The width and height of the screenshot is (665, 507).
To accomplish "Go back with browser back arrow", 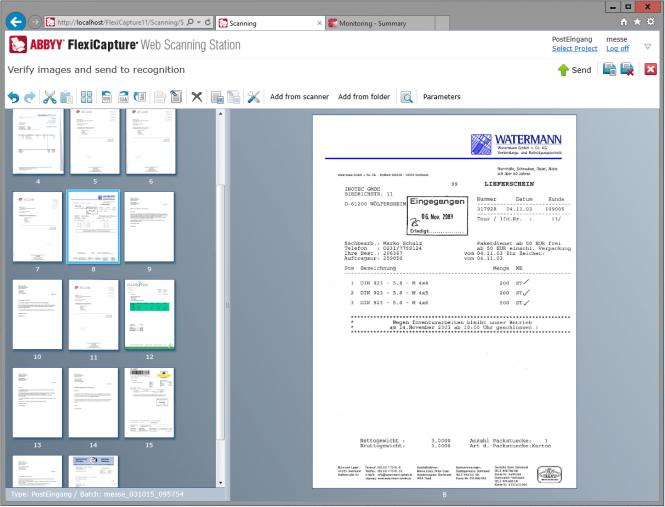I will 16,22.
